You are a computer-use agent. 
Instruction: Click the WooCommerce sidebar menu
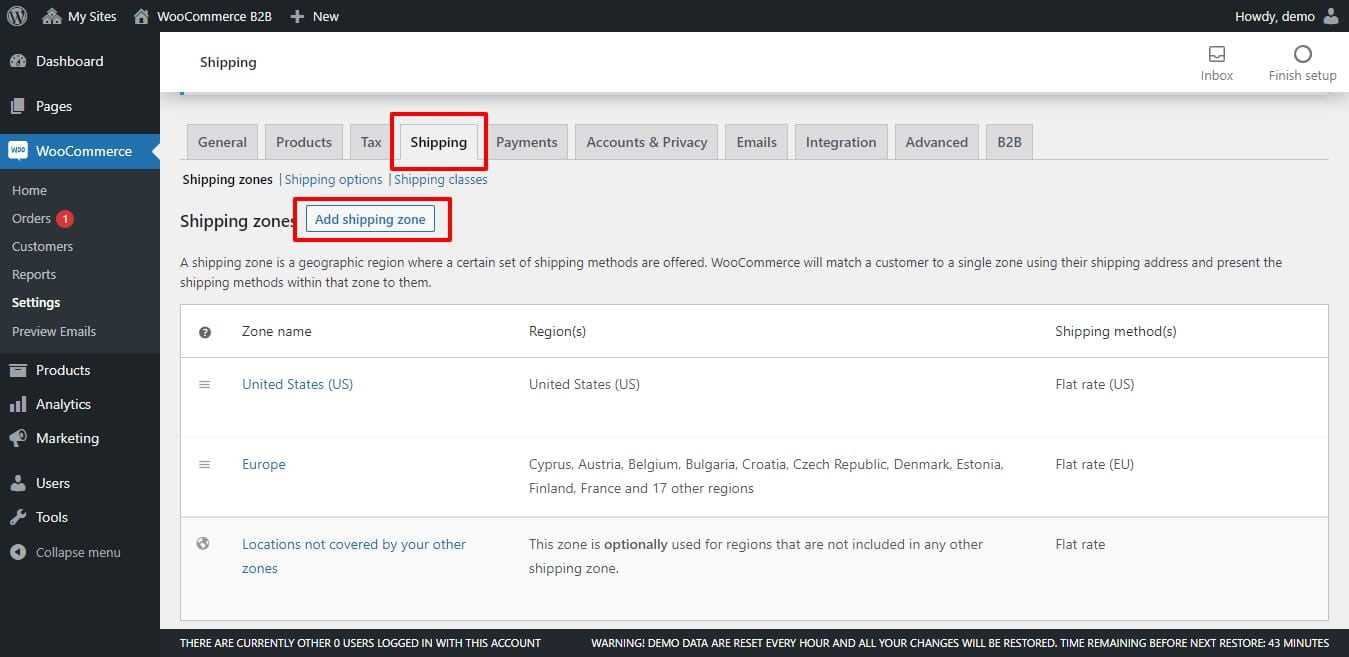coord(80,151)
